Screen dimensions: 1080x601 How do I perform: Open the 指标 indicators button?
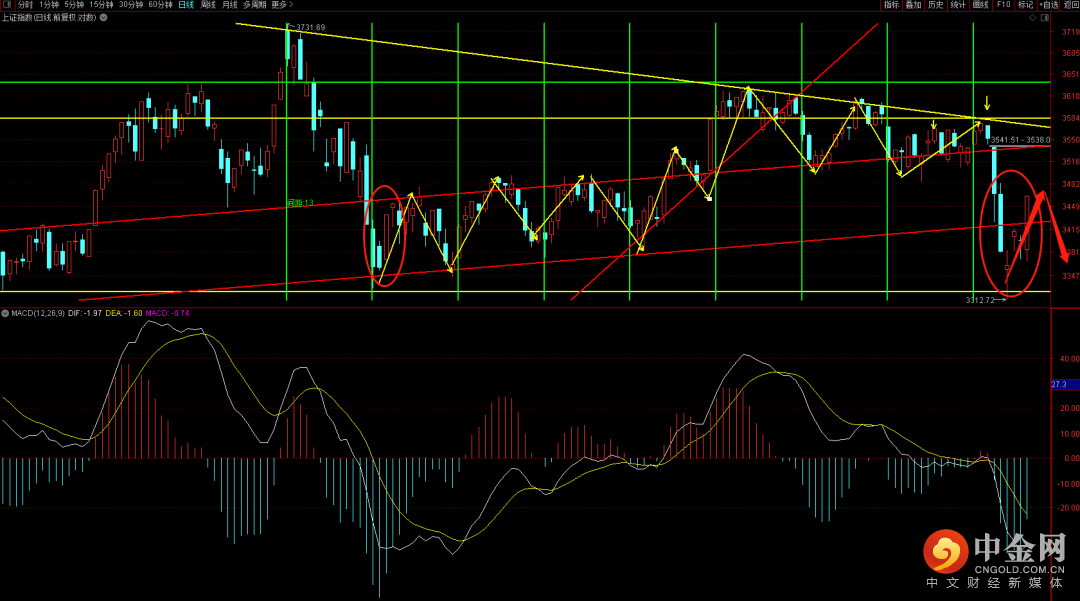click(x=891, y=5)
